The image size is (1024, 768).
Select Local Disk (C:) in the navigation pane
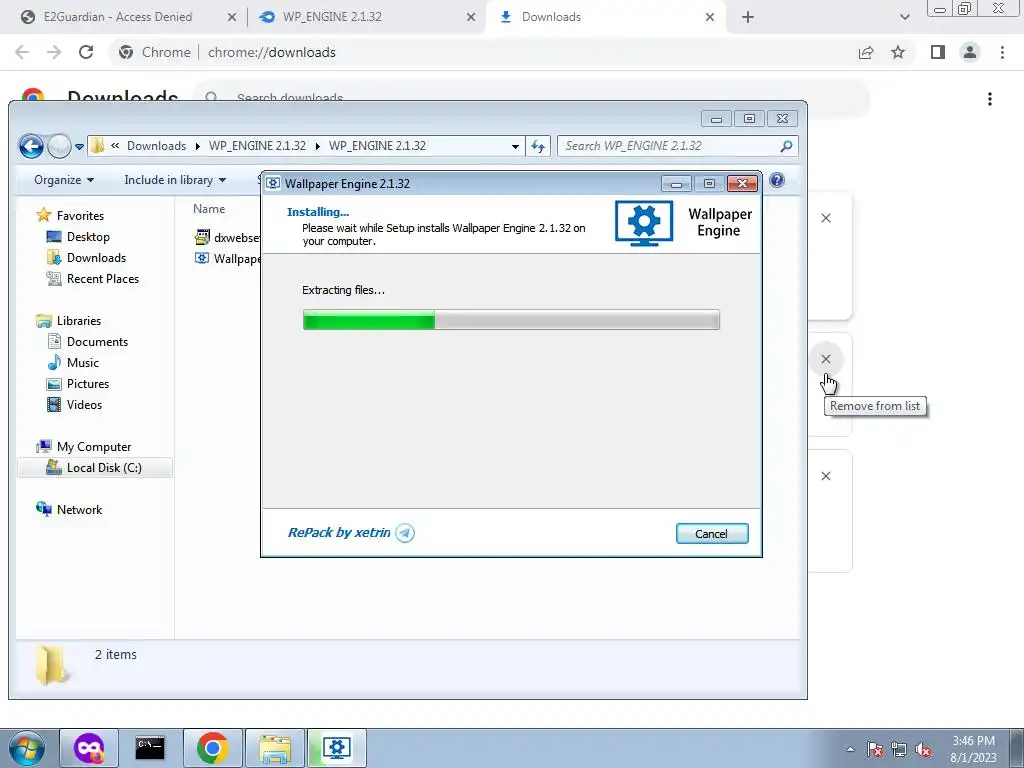coord(94,468)
